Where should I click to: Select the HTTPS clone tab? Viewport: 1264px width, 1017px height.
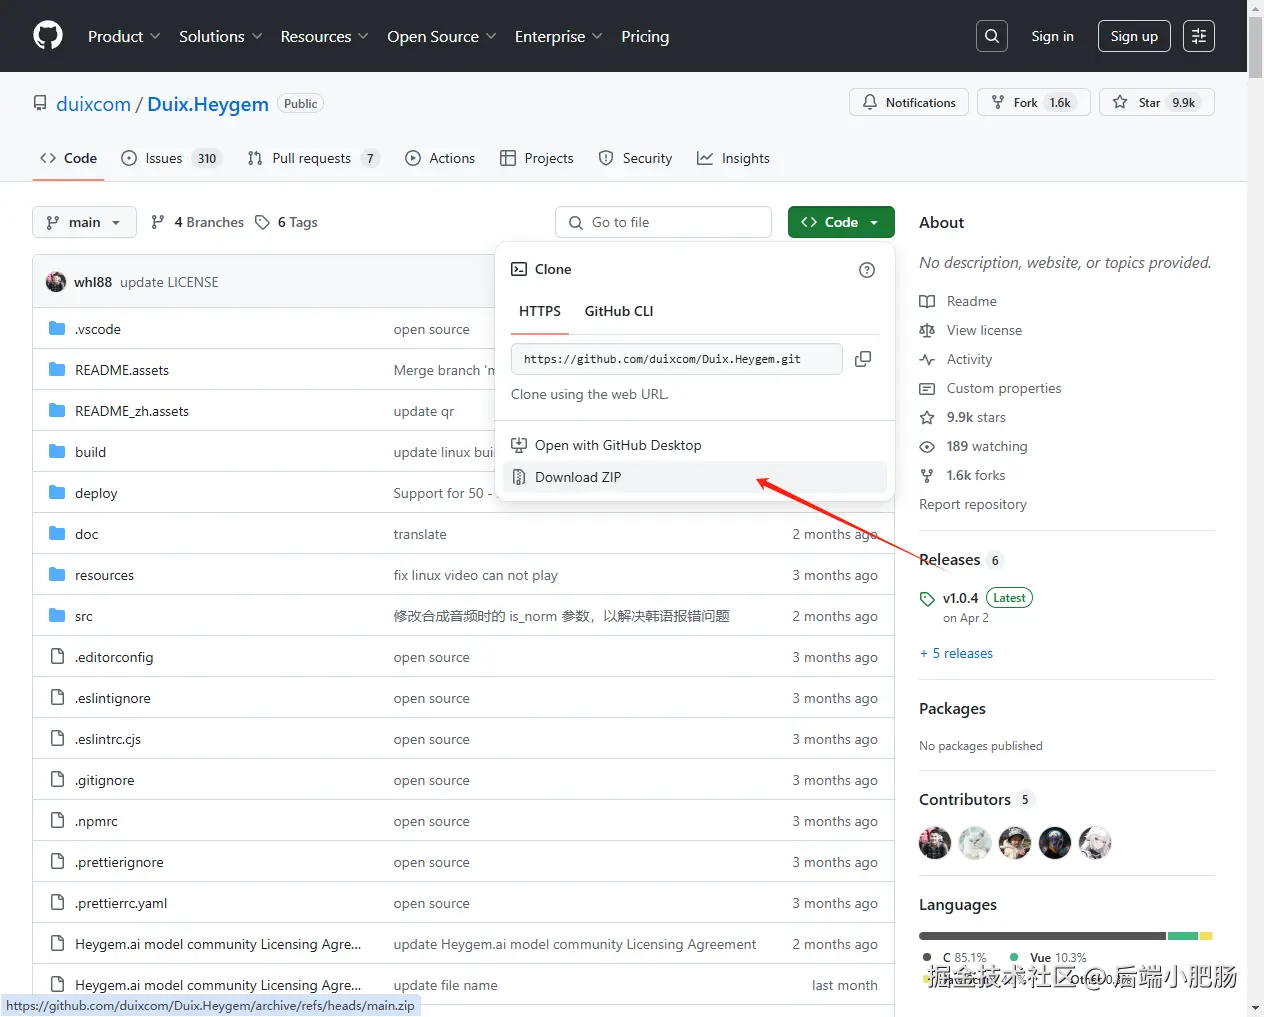point(540,311)
